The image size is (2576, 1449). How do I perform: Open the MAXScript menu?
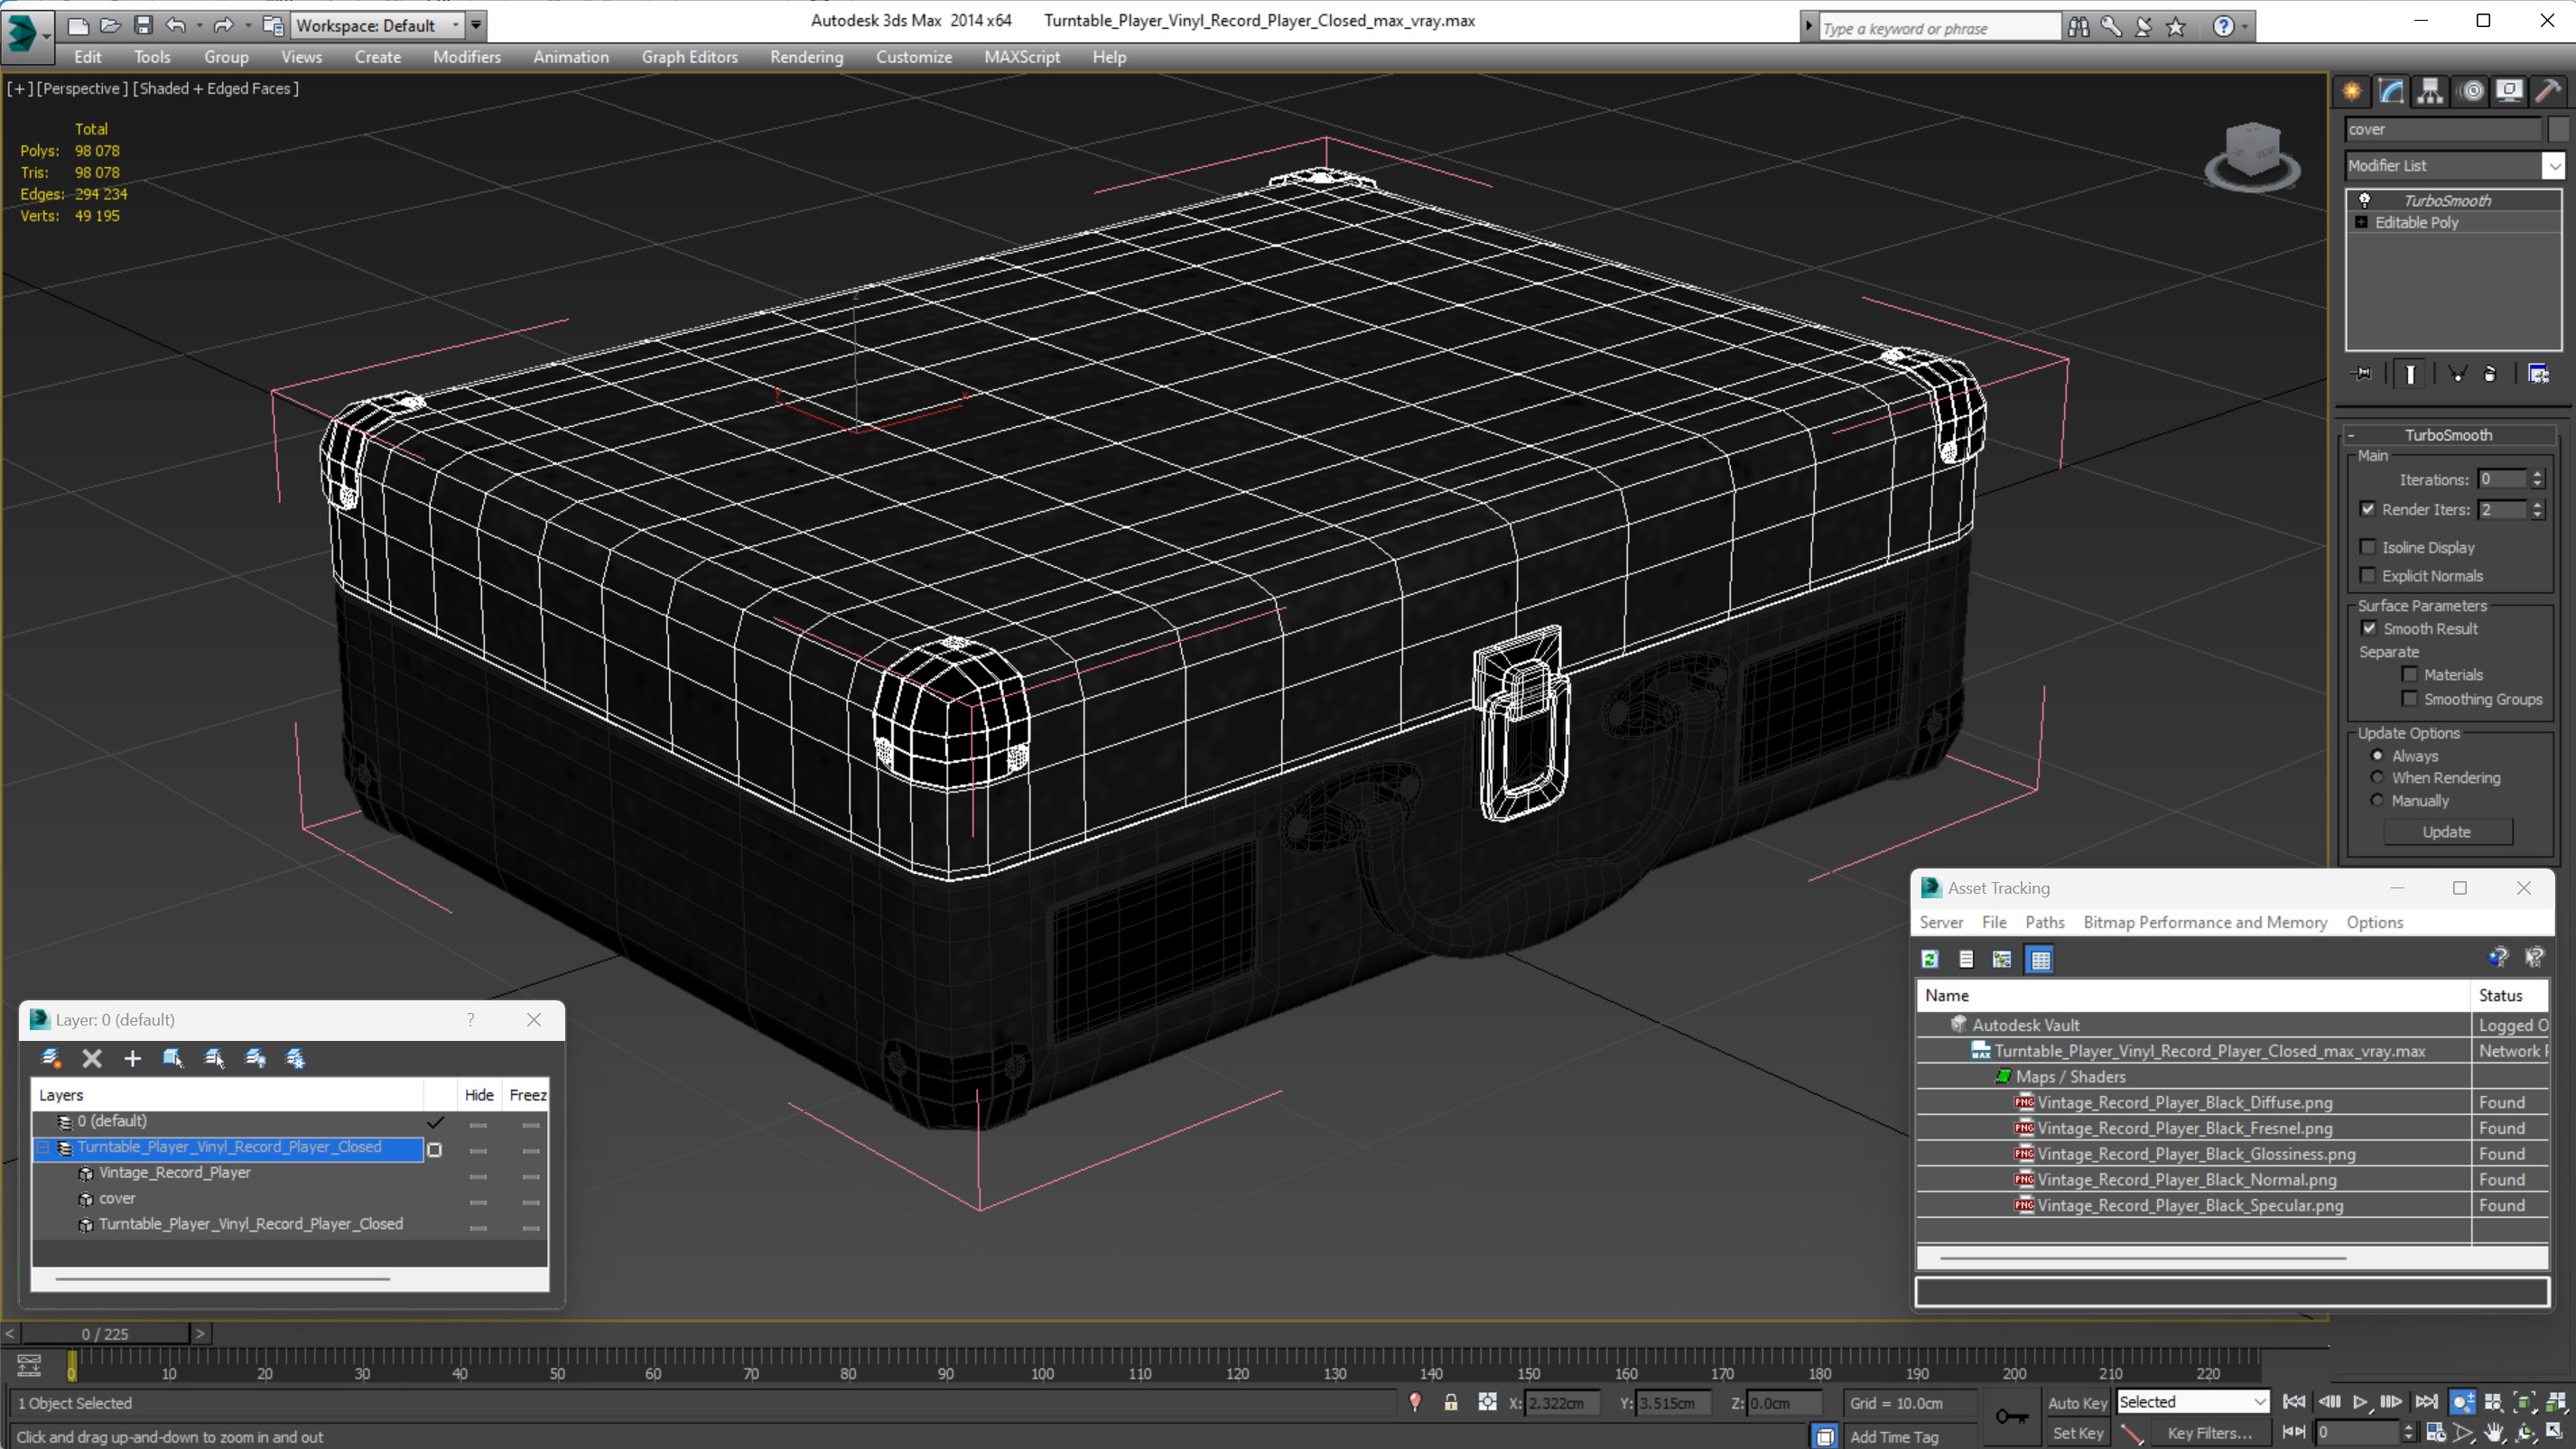[x=1021, y=57]
